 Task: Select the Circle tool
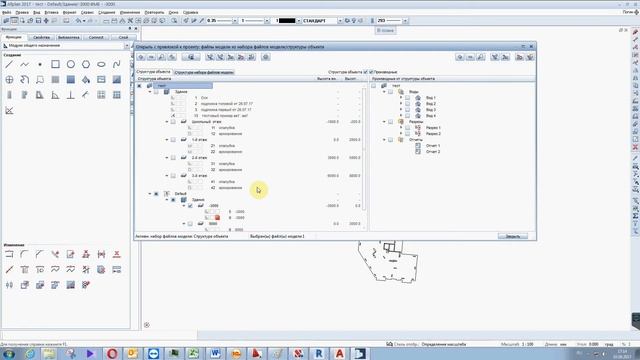point(71,64)
